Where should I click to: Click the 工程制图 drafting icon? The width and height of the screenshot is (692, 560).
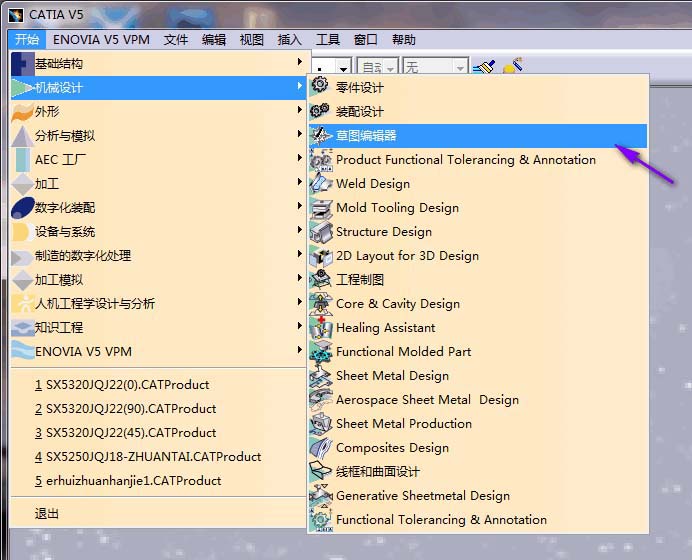click(x=321, y=279)
